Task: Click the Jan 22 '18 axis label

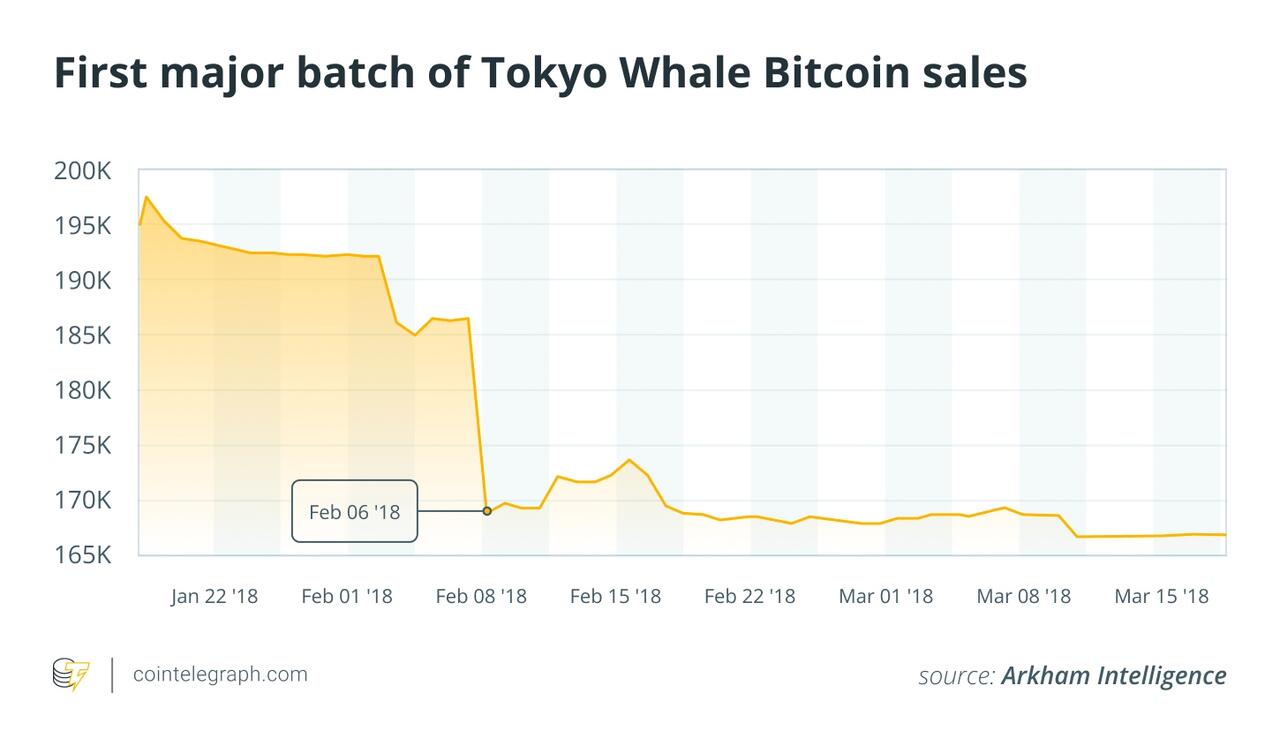Action: [214, 597]
